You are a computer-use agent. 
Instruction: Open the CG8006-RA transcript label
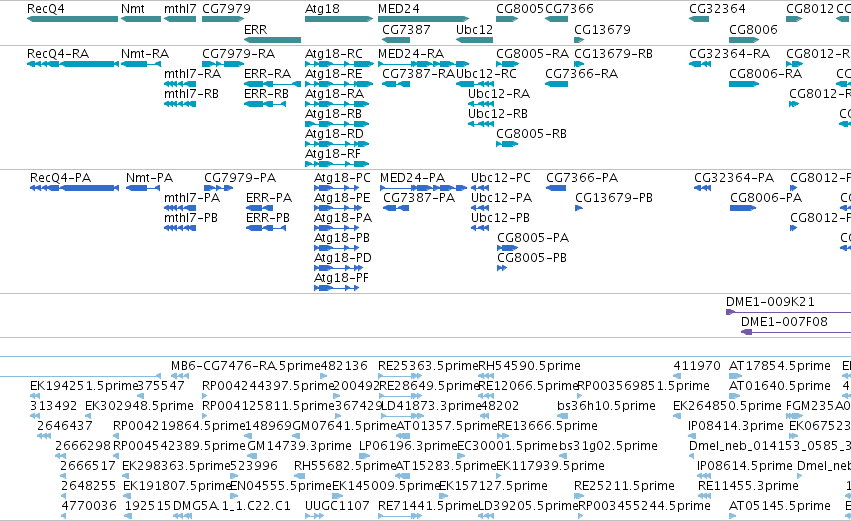tap(765, 74)
